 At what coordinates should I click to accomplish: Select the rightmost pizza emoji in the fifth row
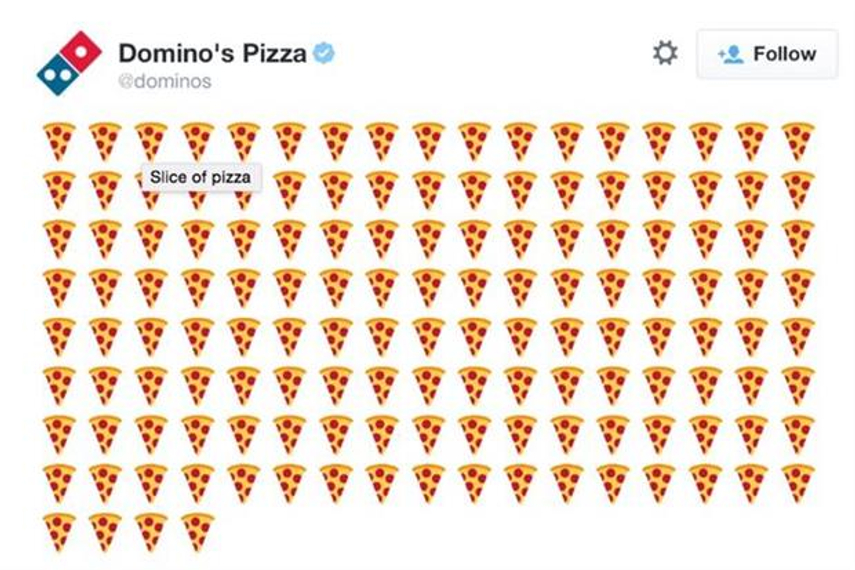(797, 336)
